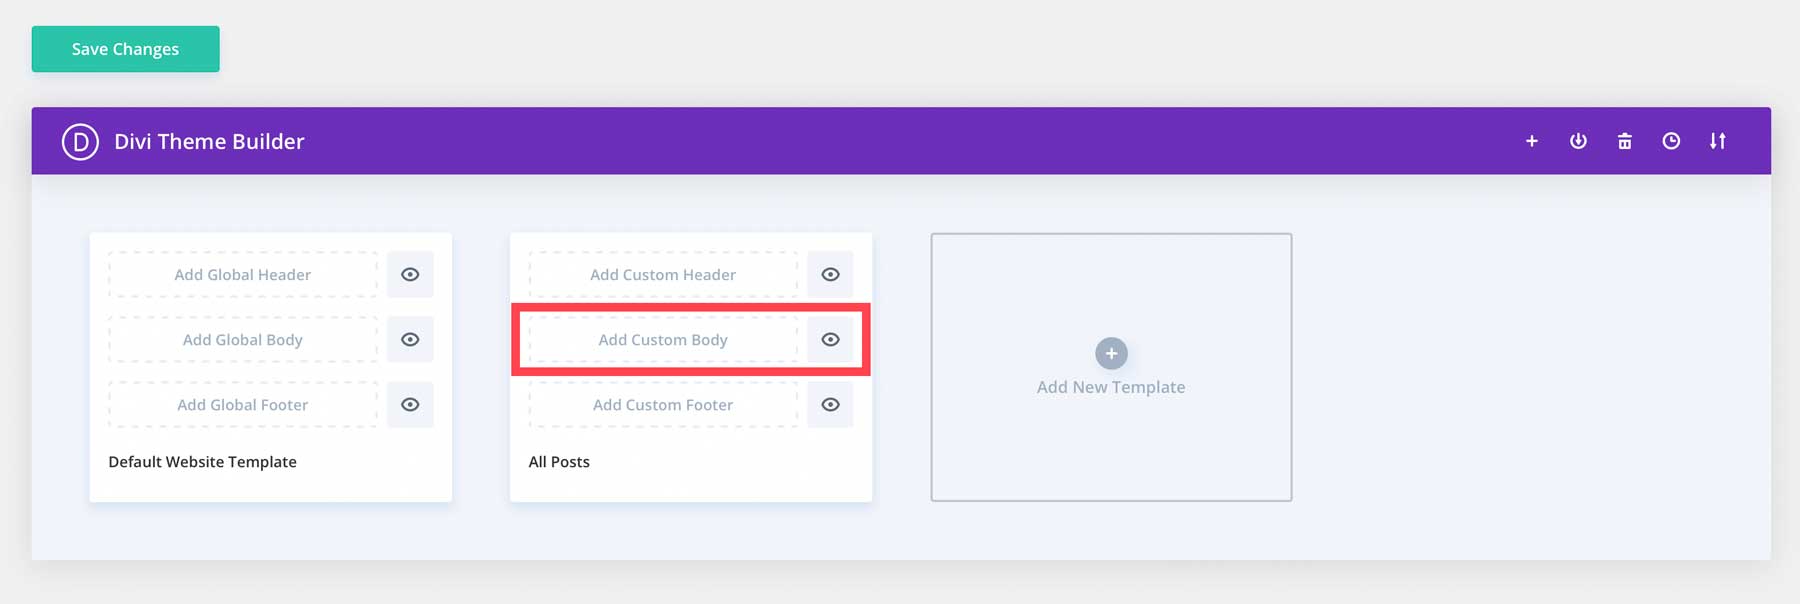Image resolution: width=1800 pixels, height=604 pixels.
Task: Click the plus icon in the purple header
Action: pyautogui.click(x=1531, y=142)
